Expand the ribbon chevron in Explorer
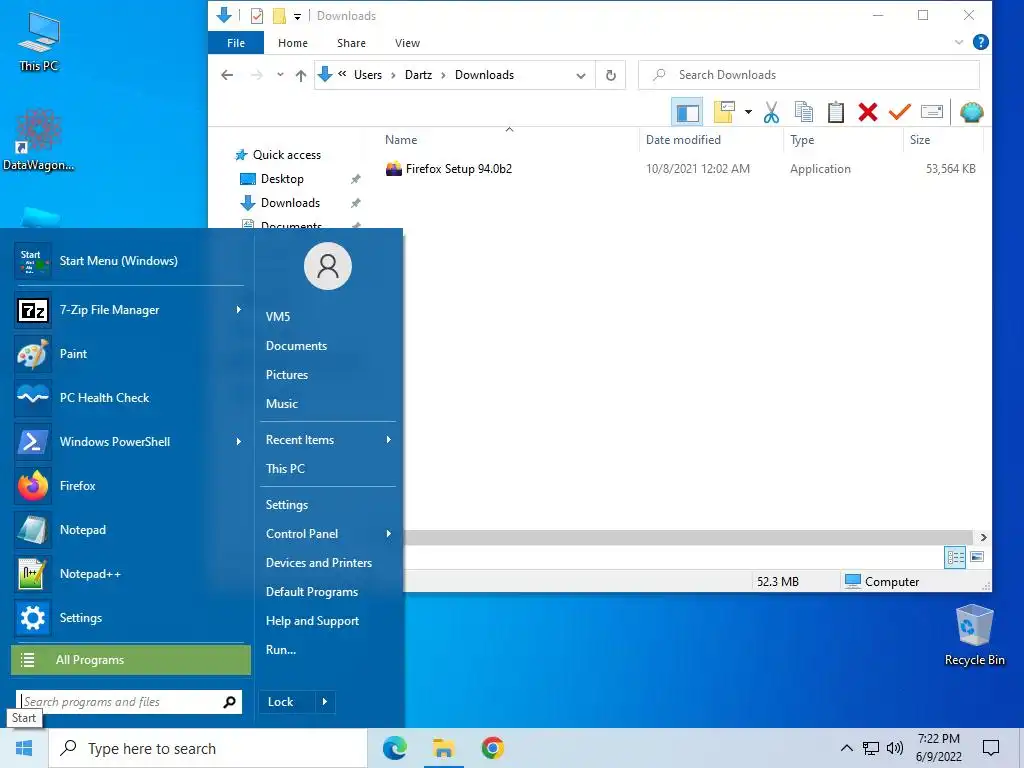Image resolution: width=1024 pixels, height=768 pixels. (x=959, y=42)
